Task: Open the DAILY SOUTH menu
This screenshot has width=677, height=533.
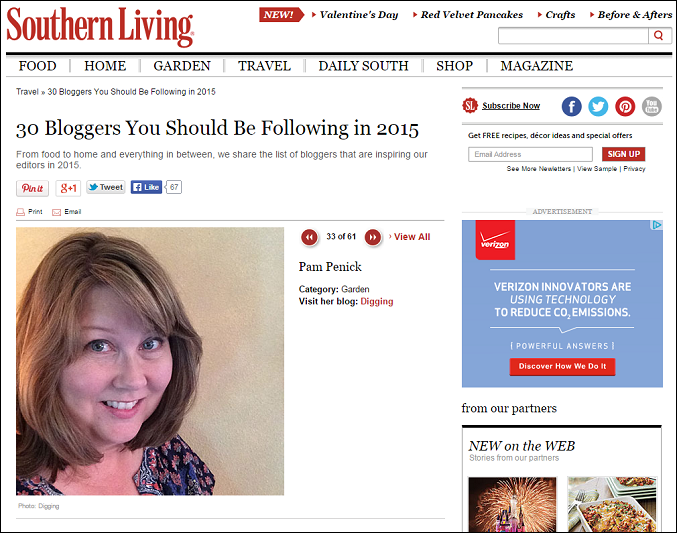Action: pos(363,66)
